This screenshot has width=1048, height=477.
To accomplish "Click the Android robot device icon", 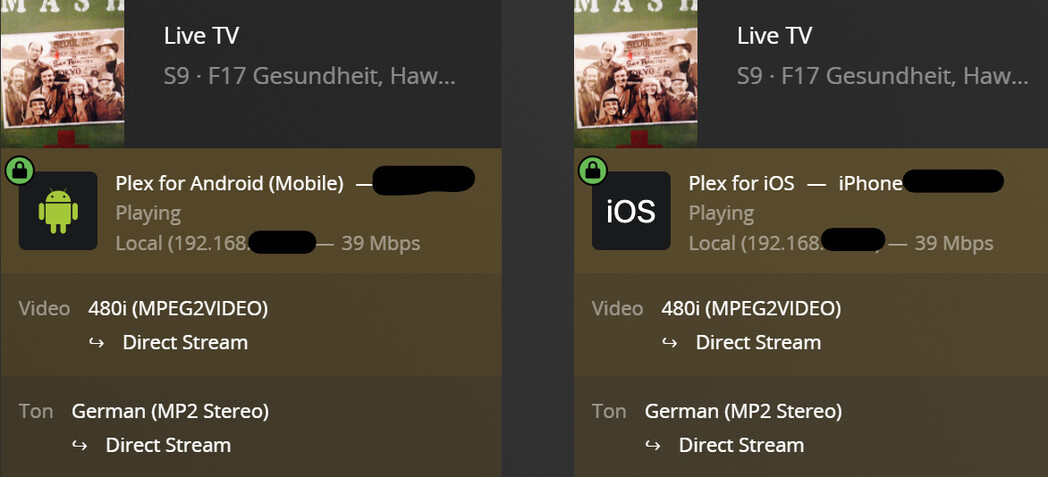I will pos(58,211).
